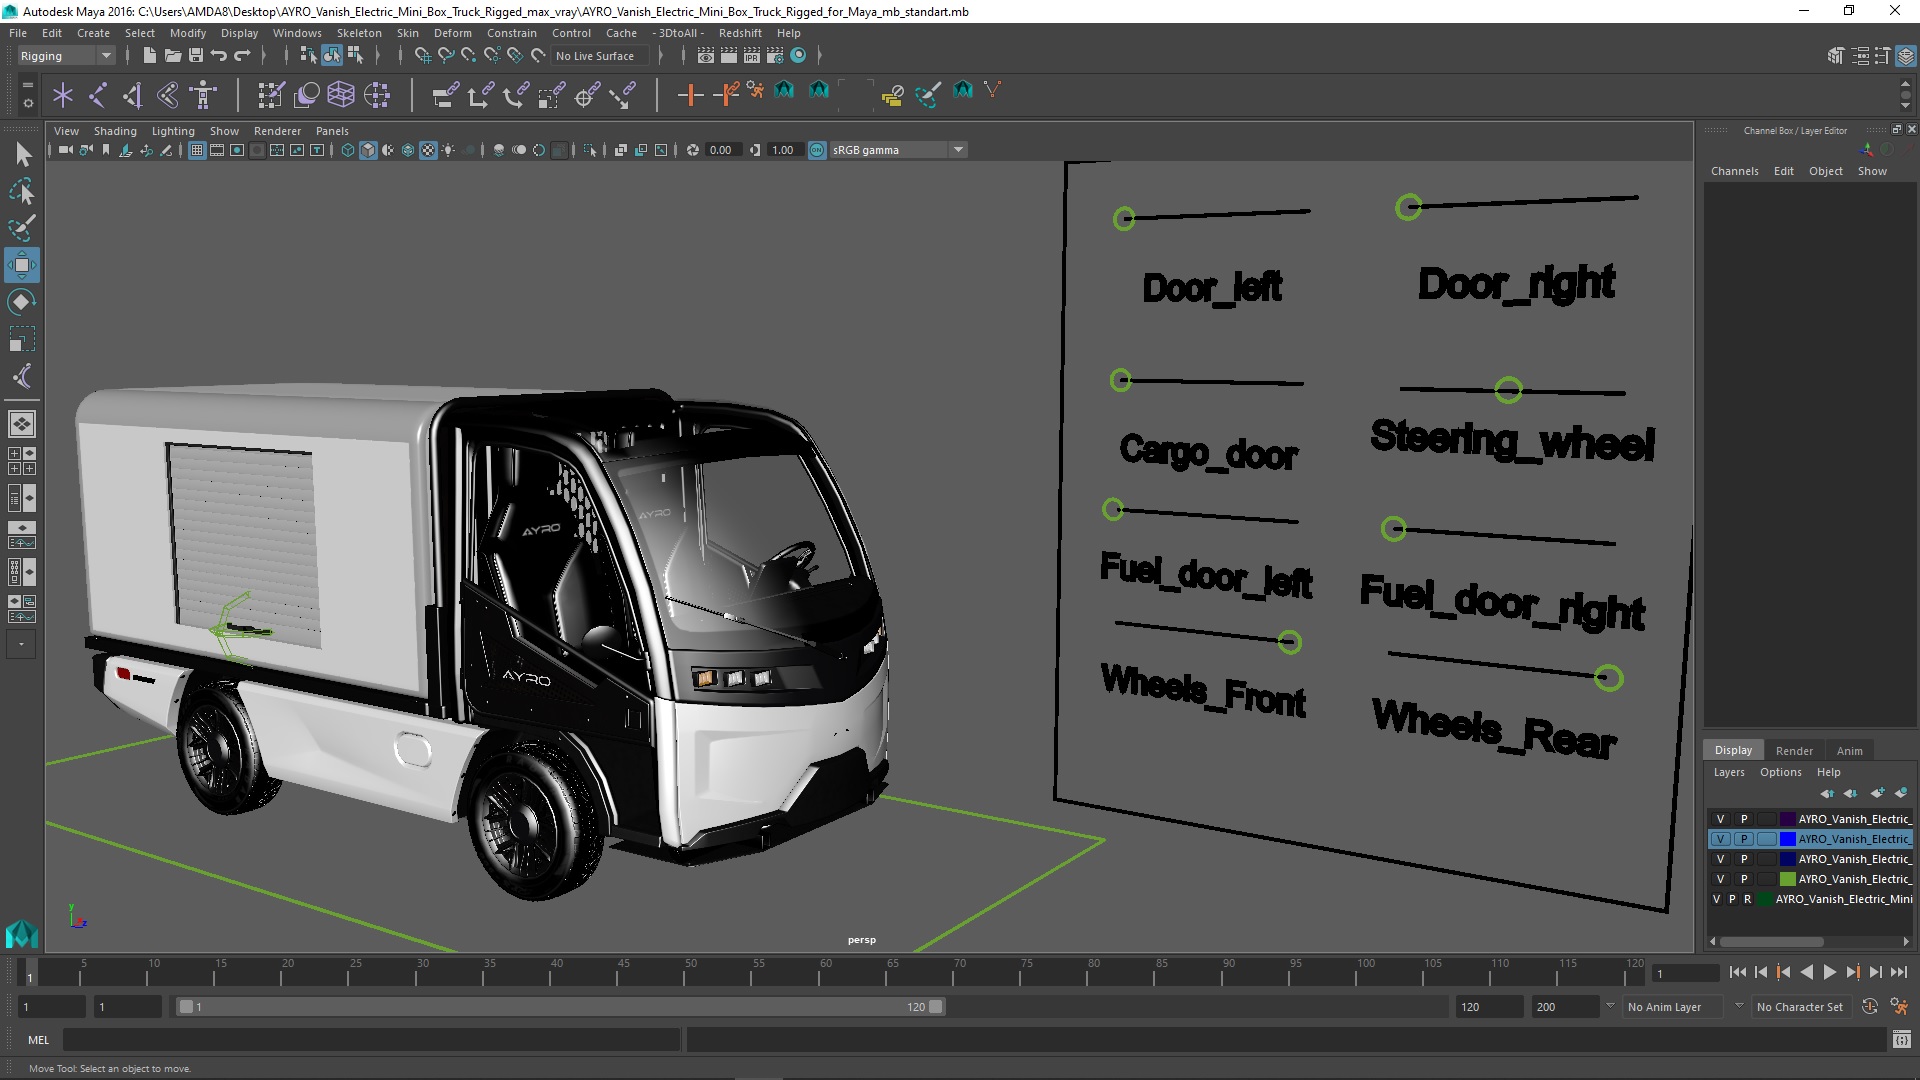The image size is (1920, 1080).
Task: Click the Create Lattice shelf icon
Action: click(341, 95)
